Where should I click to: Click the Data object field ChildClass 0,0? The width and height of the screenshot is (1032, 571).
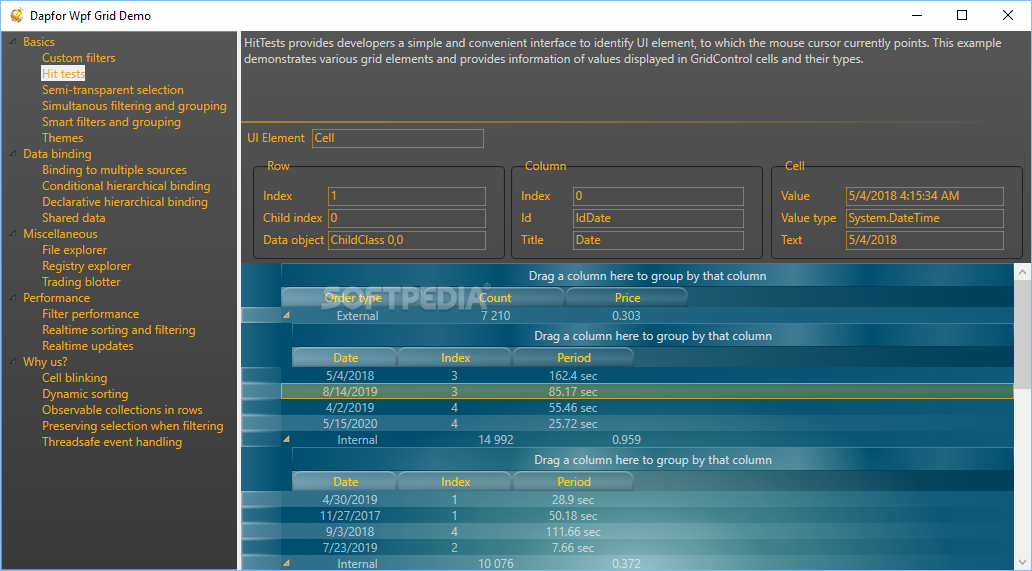click(407, 240)
